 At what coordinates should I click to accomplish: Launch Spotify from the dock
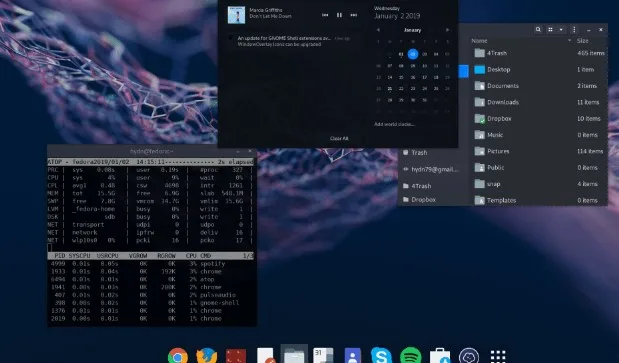(411, 356)
